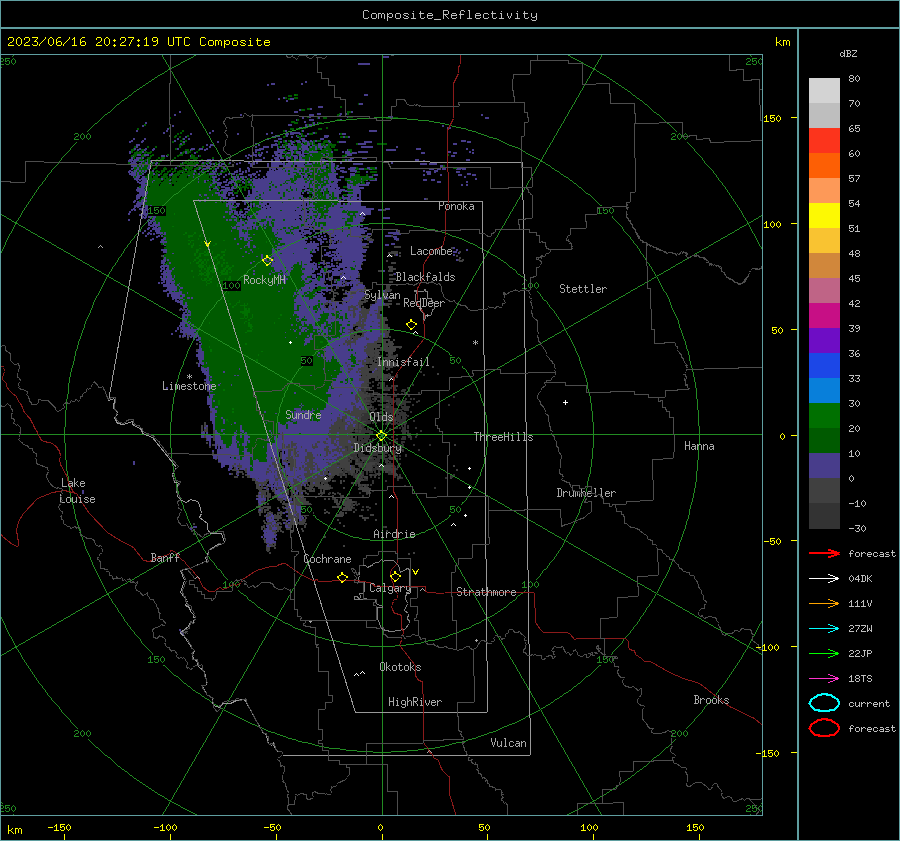
Task: Click the HighRiver town label
Action: coord(415,702)
